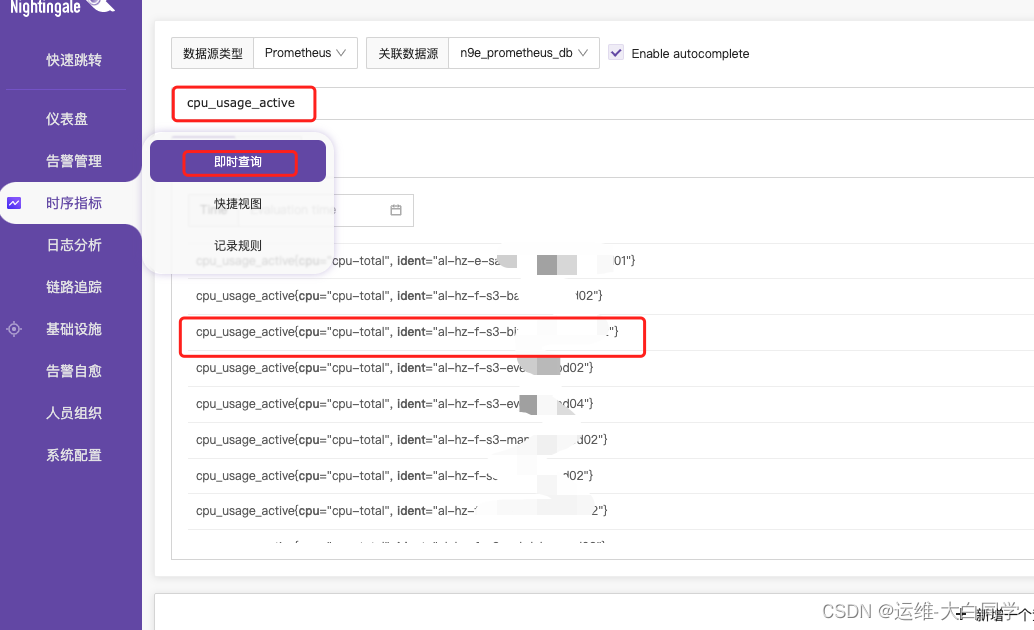Open 基础设施 menu
Image resolution: width=1034 pixels, height=630 pixels.
(74, 329)
